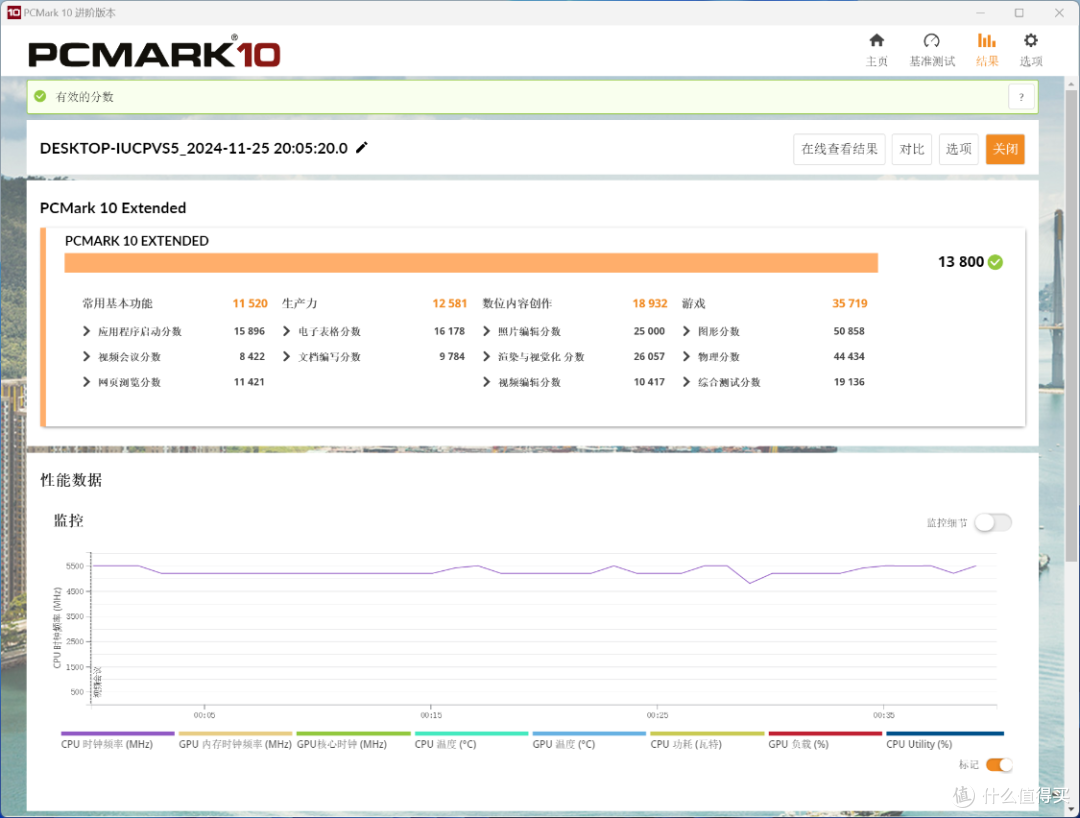Select the results bar chart icon 结果
The height and width of the screenshot is (818, 1080).
click(986, 41)
